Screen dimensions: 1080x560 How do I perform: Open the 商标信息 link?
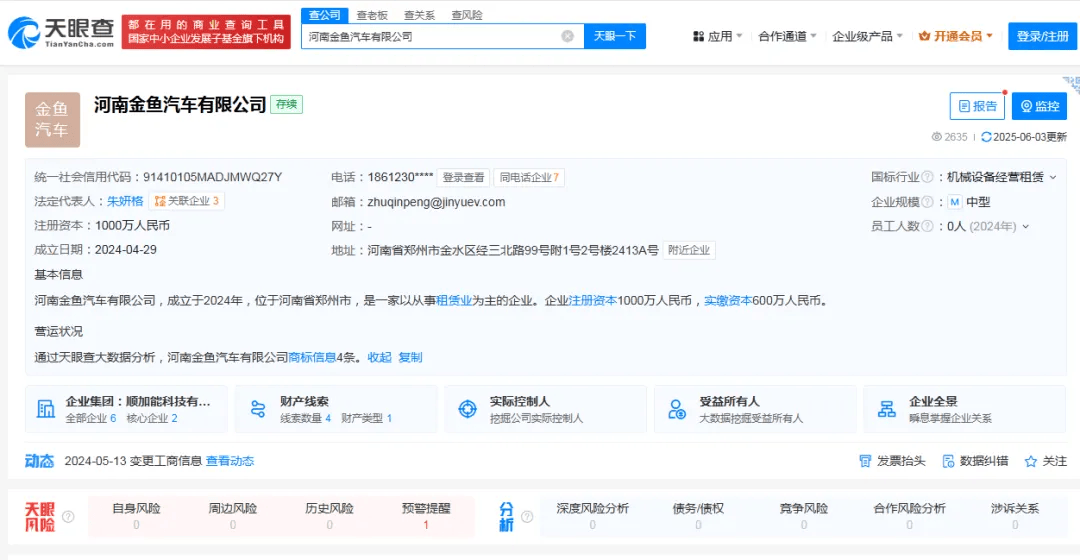click(x=312, y=357)
